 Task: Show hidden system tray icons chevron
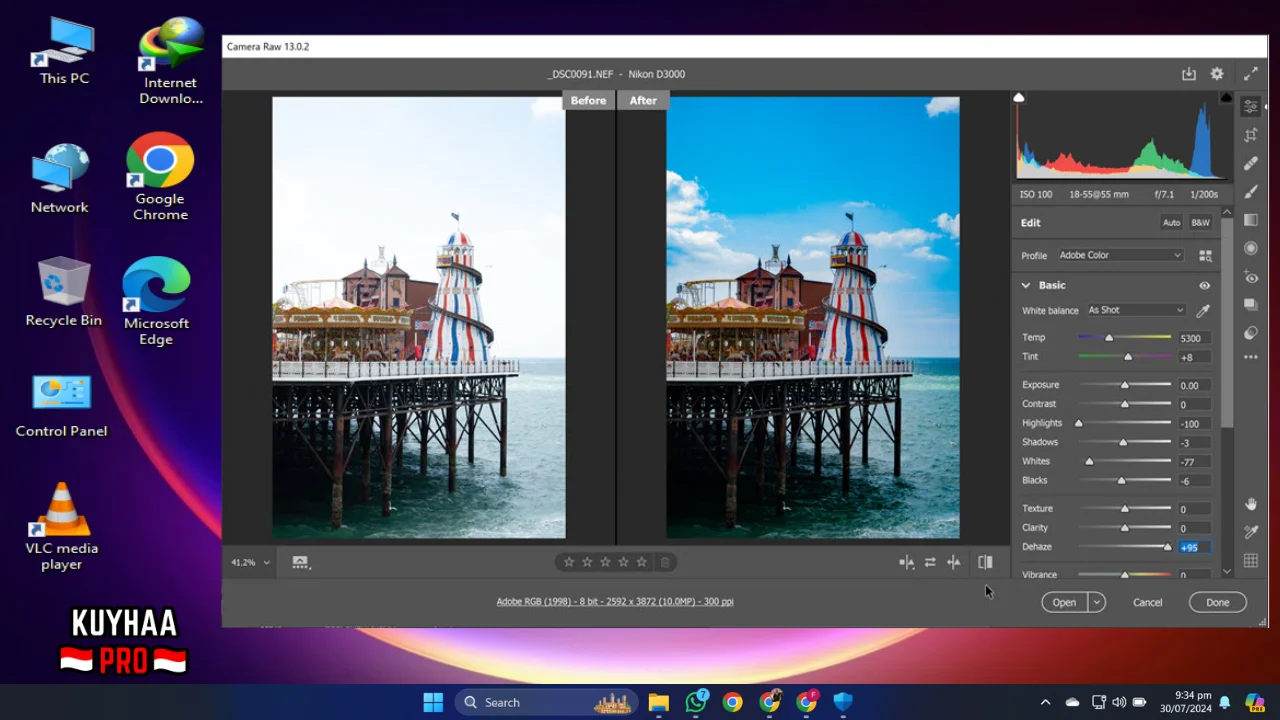click(x=1045, y=702)
